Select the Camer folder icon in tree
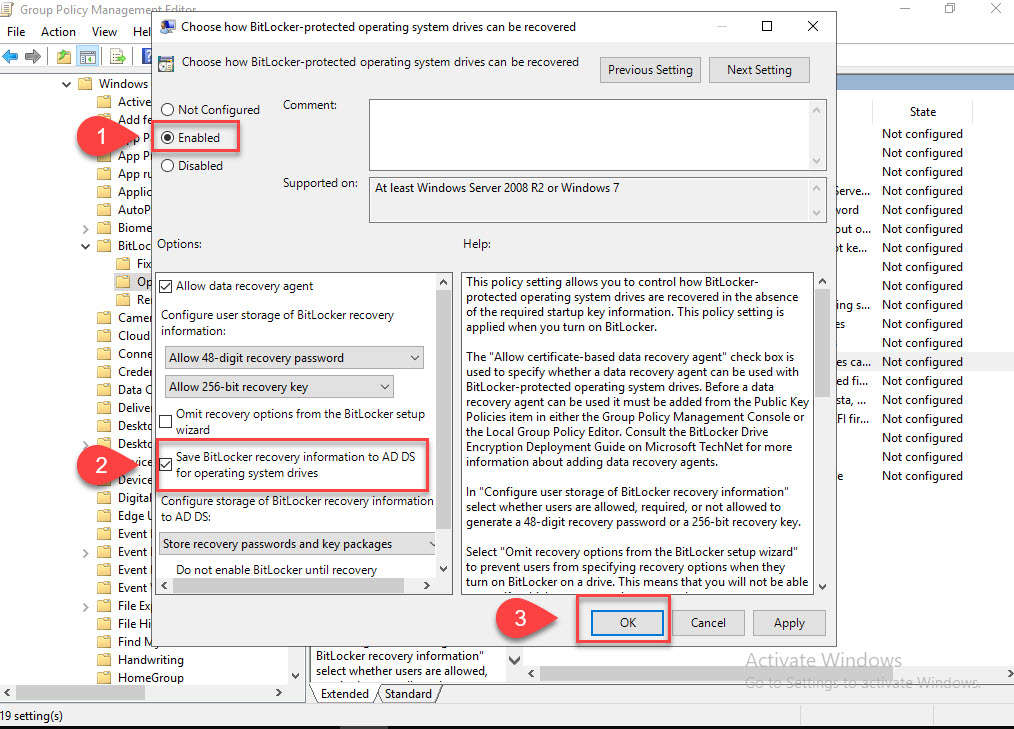 pos(104,318)
